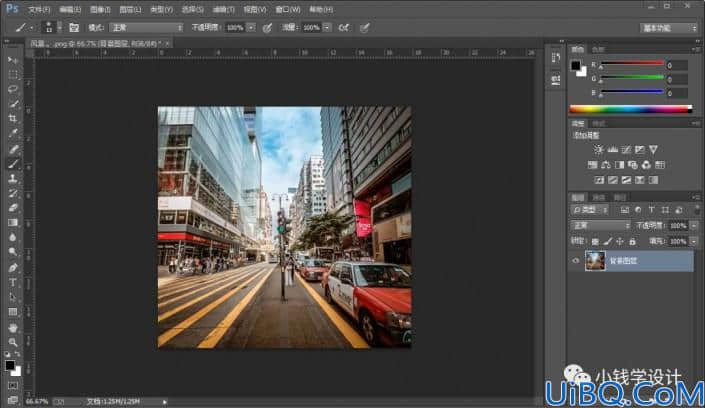705x408 pixels.
Task: Click the red R channel slider
Action: coord(632,65)
